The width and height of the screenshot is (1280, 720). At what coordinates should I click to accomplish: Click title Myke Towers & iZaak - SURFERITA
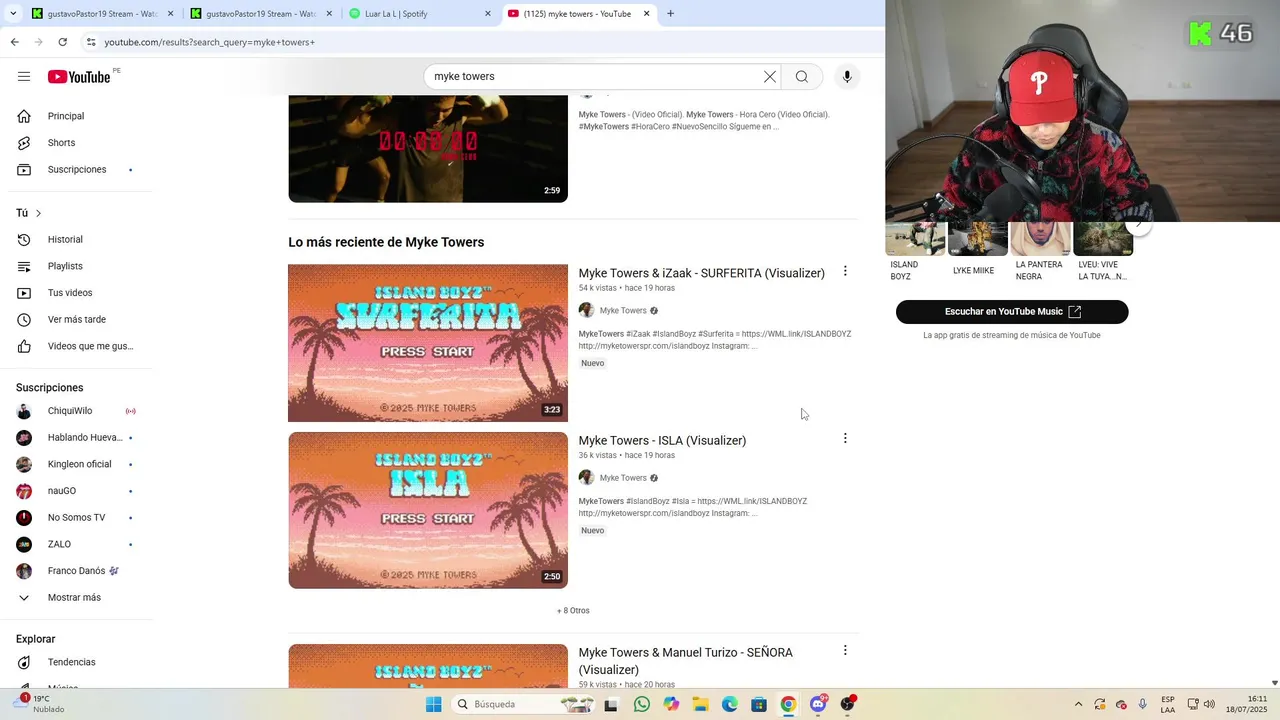[702, 273]
